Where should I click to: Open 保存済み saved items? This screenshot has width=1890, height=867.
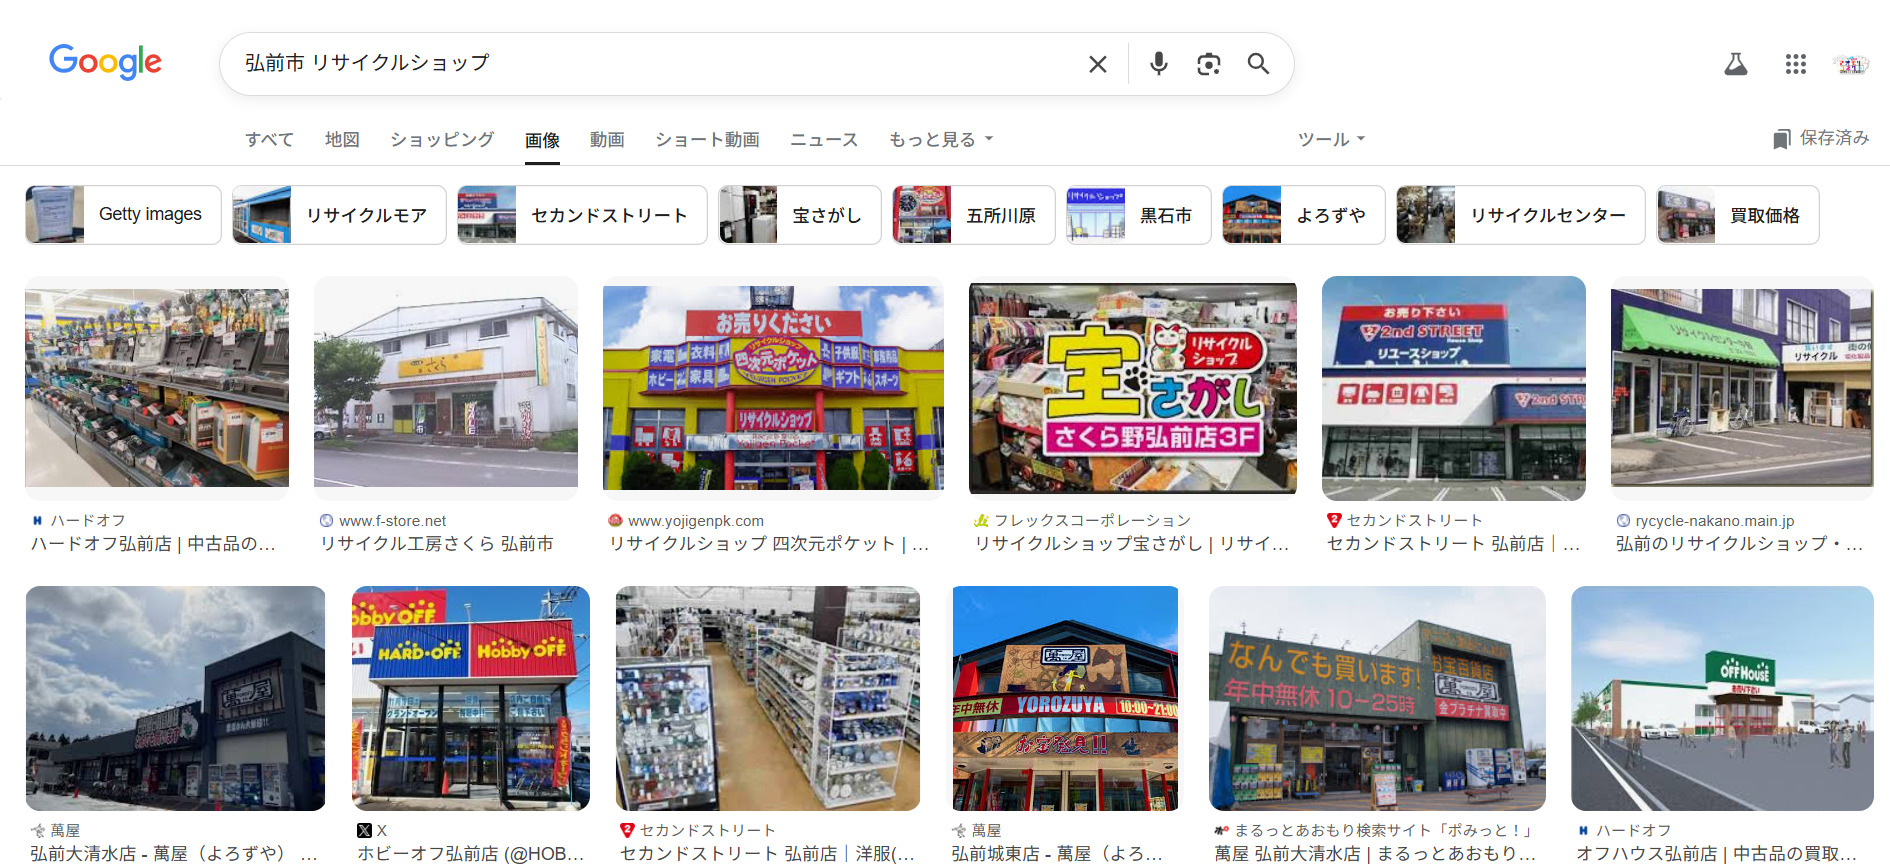[1821, 138]
